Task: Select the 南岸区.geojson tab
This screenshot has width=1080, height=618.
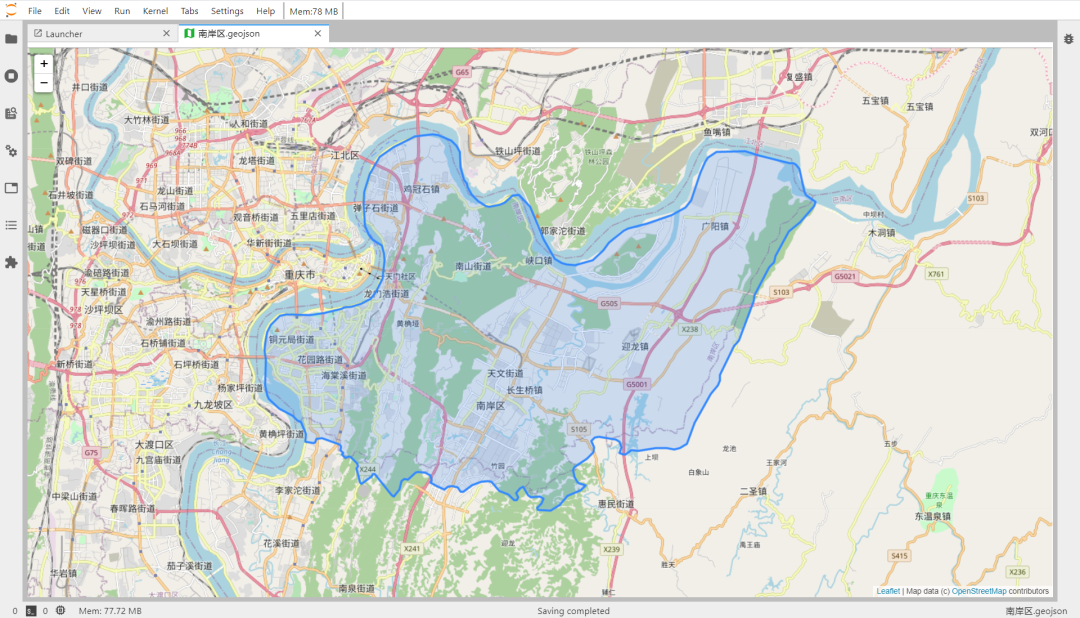Action: 253,33
